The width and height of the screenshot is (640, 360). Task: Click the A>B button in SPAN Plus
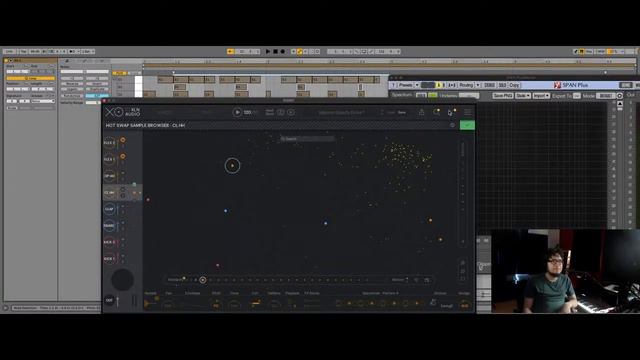[452, 85]
